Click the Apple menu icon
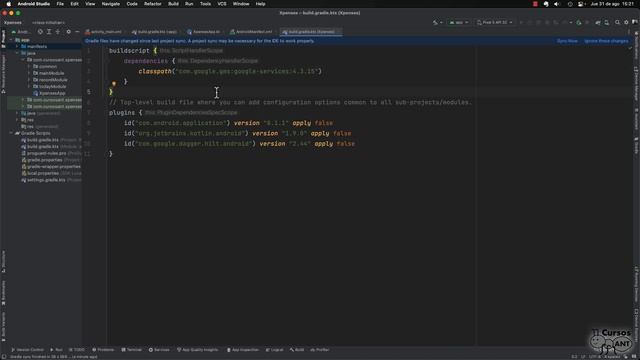This screenshot has width=640, height=360. point(9,4)
